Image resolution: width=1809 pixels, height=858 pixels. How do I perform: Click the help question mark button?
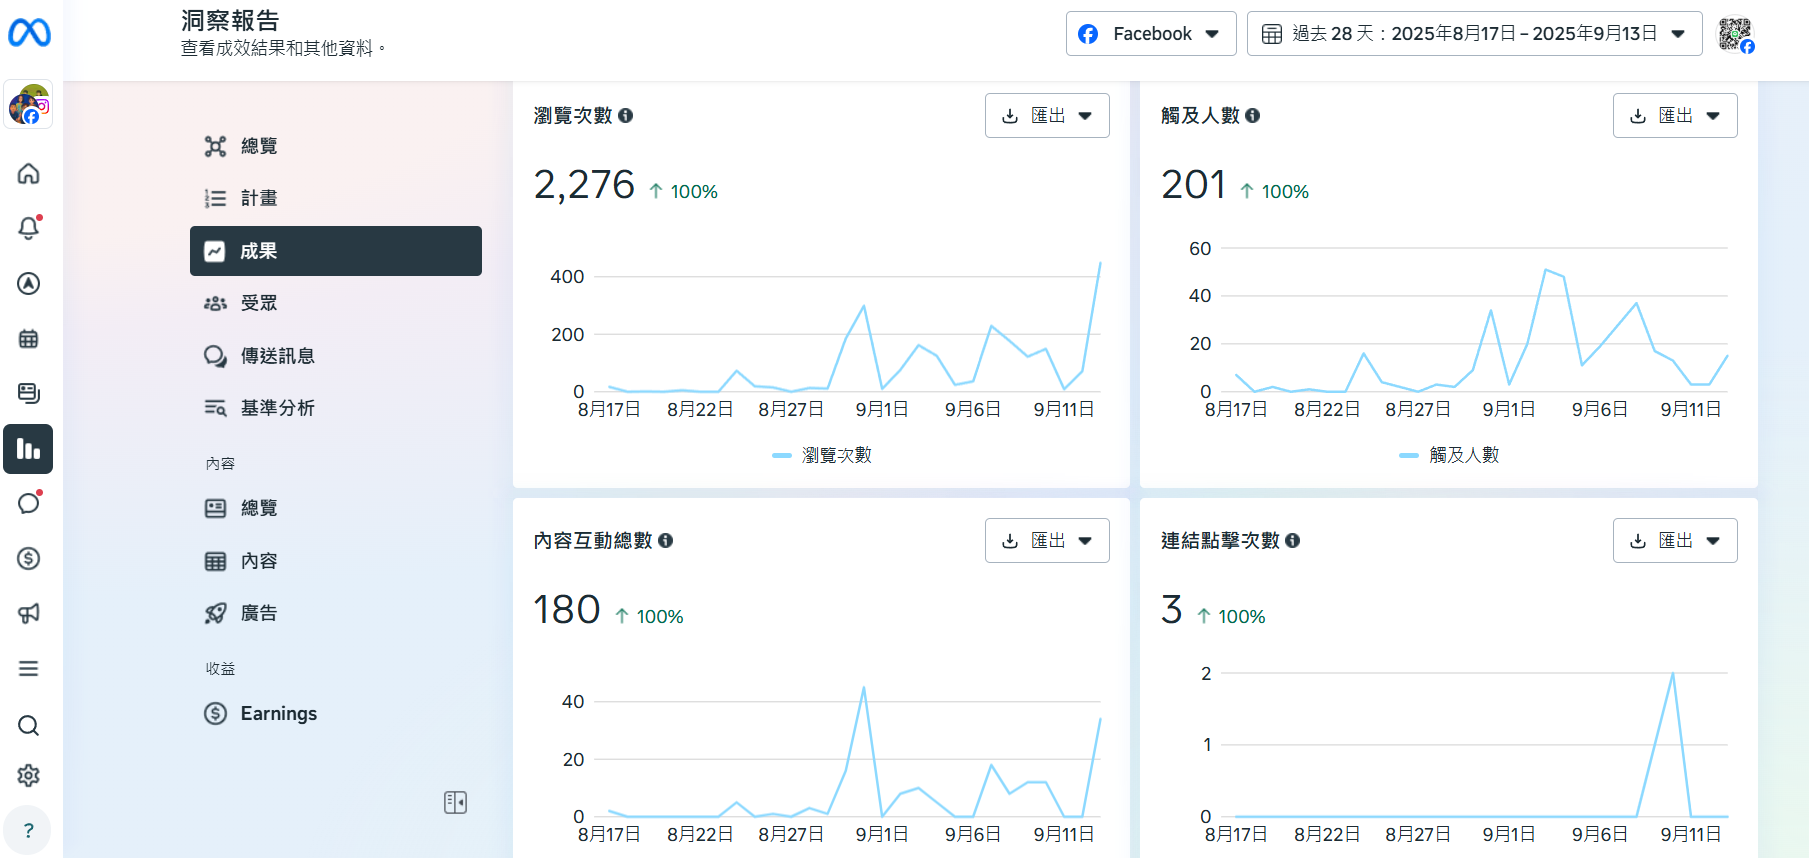pos(28,830)
